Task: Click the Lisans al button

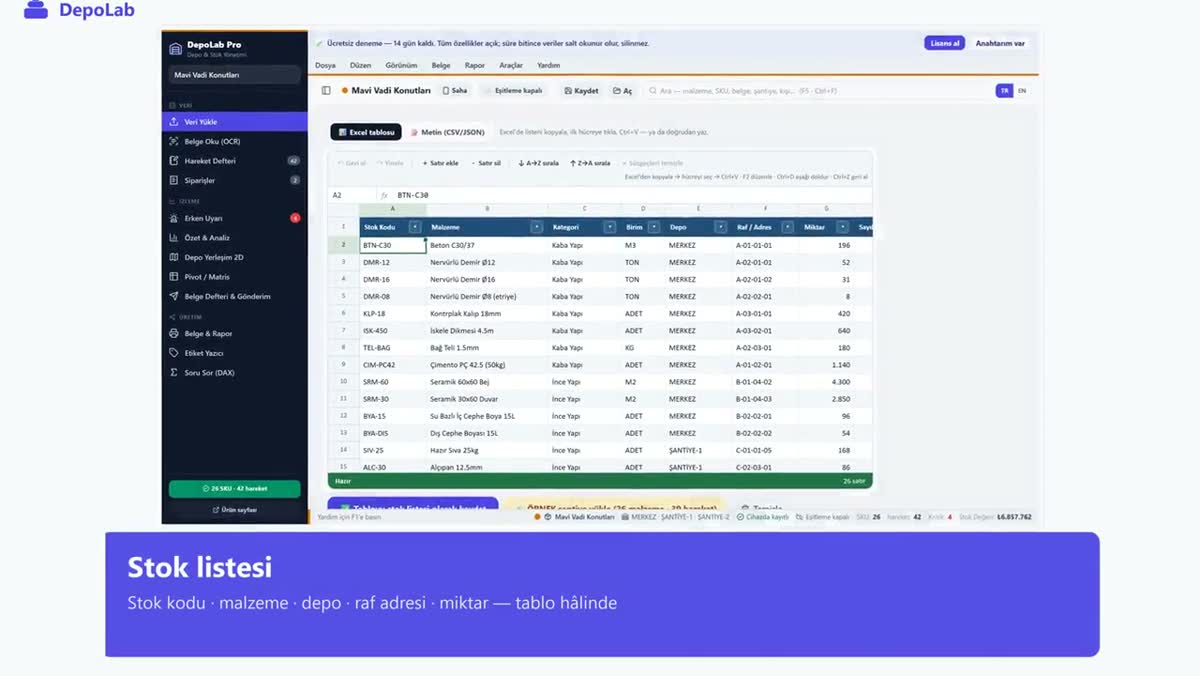Action: click(945, 43)
